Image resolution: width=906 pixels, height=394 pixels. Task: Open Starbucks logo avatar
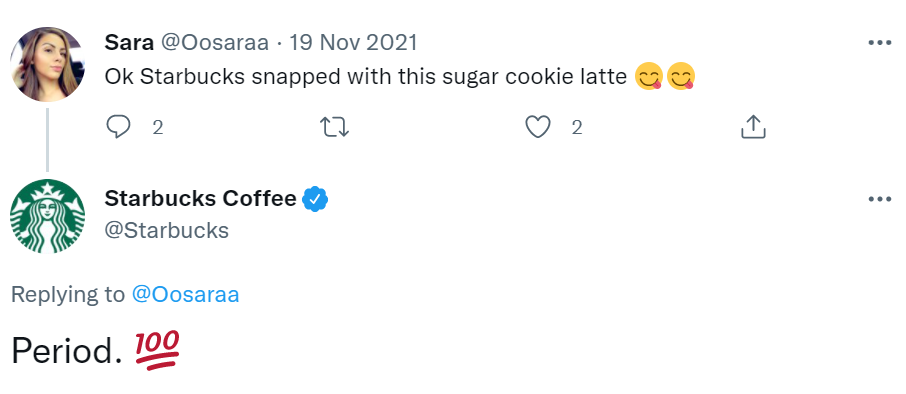47,216
